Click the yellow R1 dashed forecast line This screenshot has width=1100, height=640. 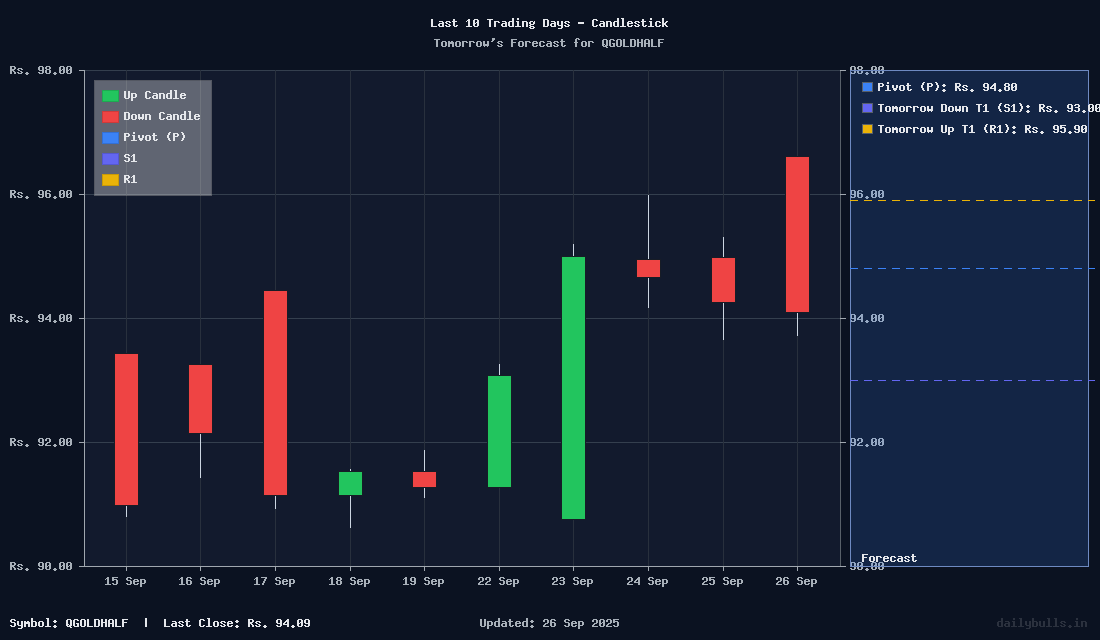coord(972,201)
